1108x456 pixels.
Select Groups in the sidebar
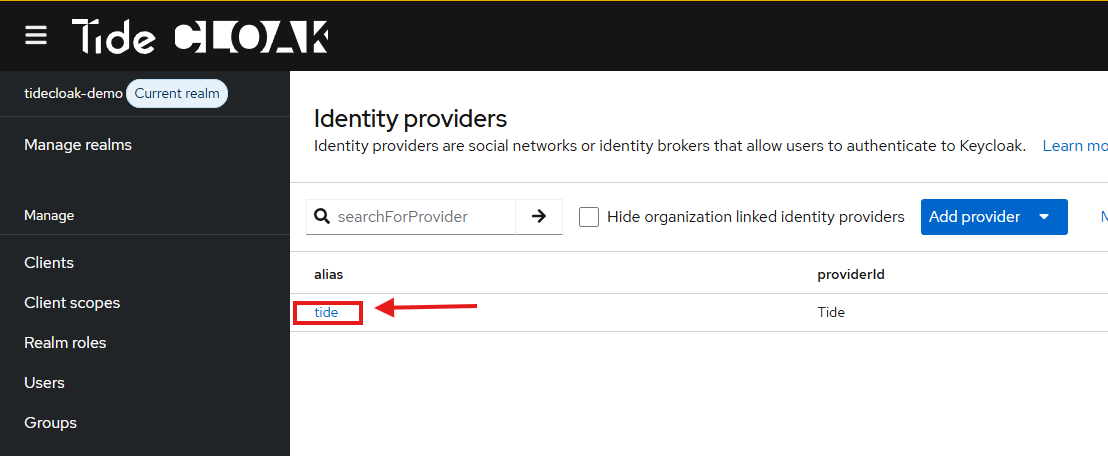tap(50, 423)
